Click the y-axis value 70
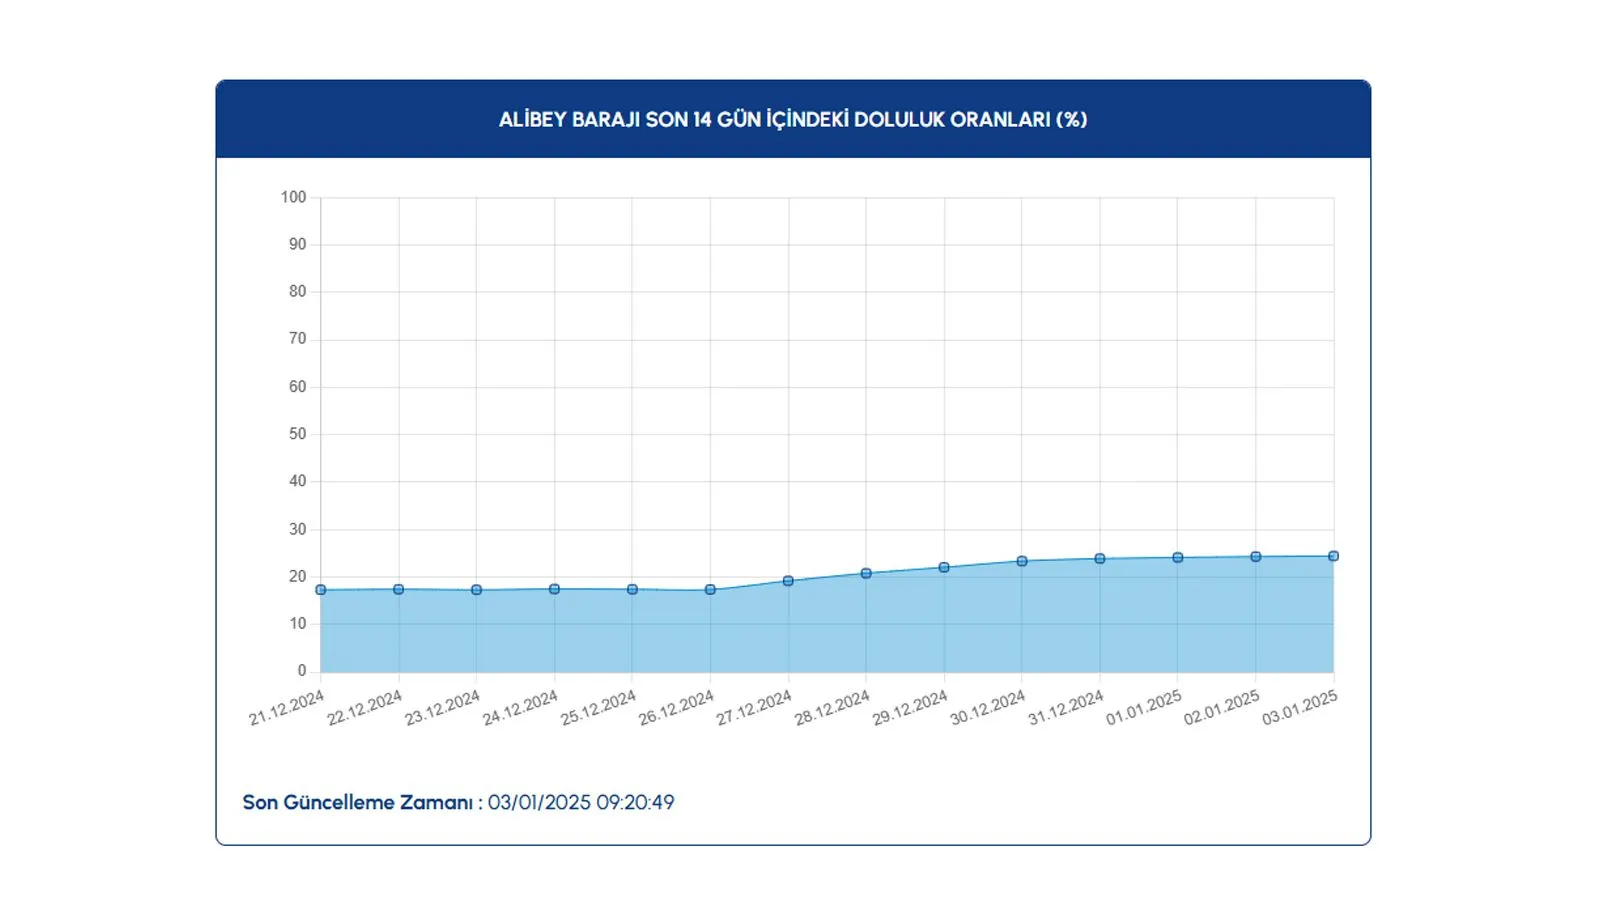1600x900 pixels. click(298, 339)
